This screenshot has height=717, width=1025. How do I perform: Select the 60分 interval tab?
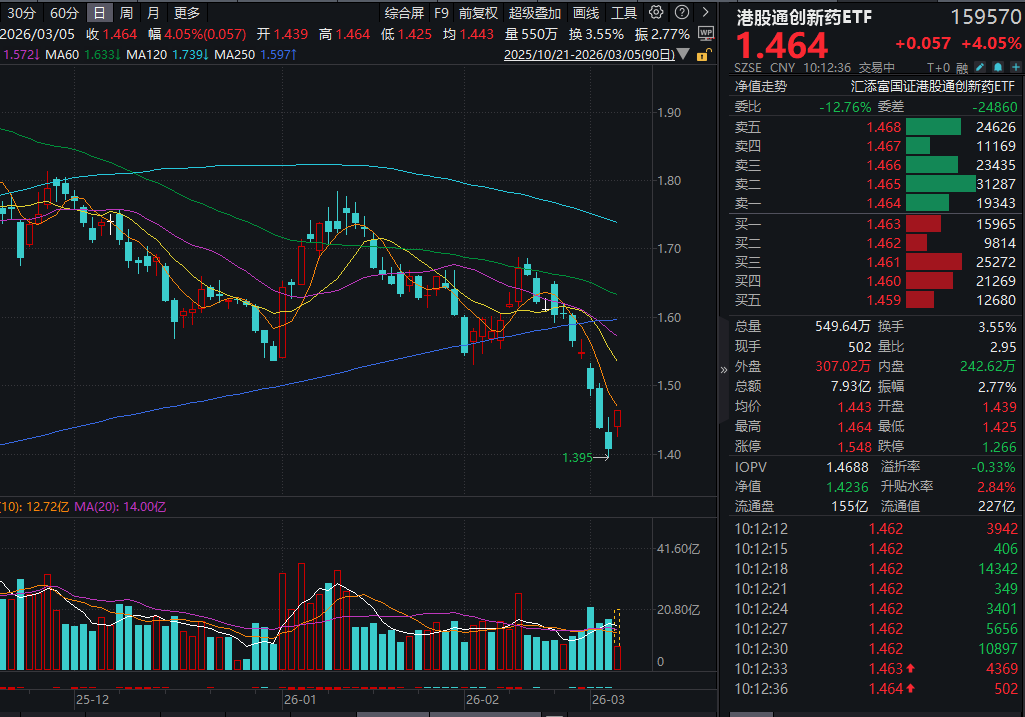(x=64, y=12)
